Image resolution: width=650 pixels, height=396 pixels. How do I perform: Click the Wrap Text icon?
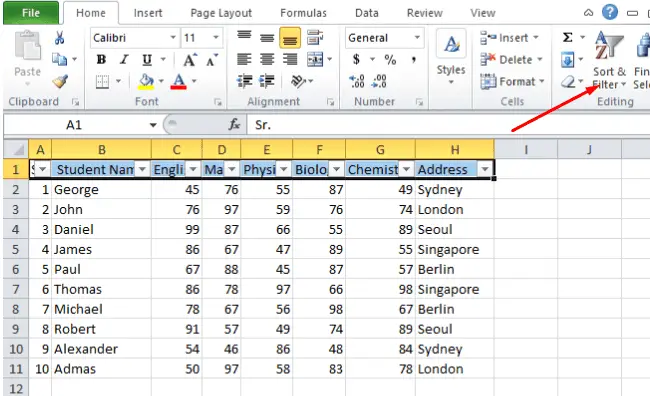(315, 37)
